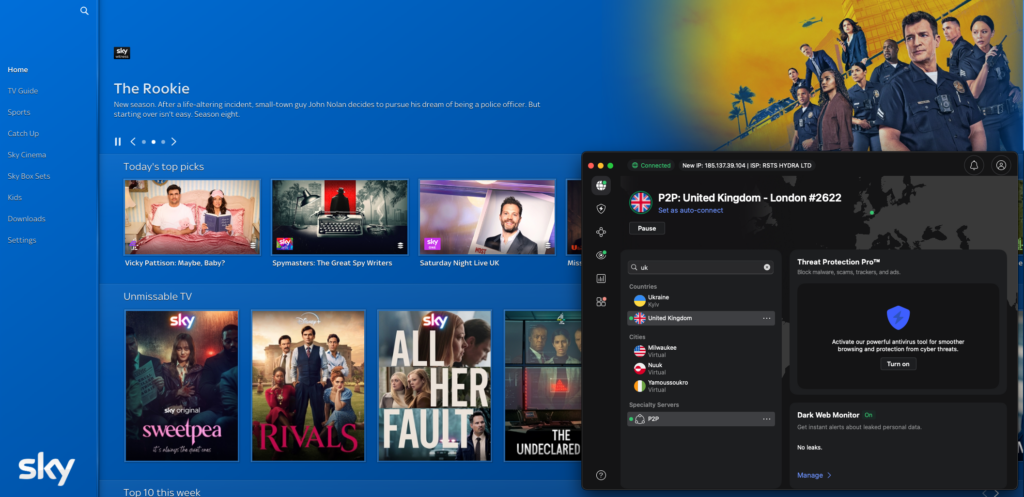Open Catch Up section
Image resolution: width=1024 pixels, height=497 pixels.
click(x=24, y=133)
